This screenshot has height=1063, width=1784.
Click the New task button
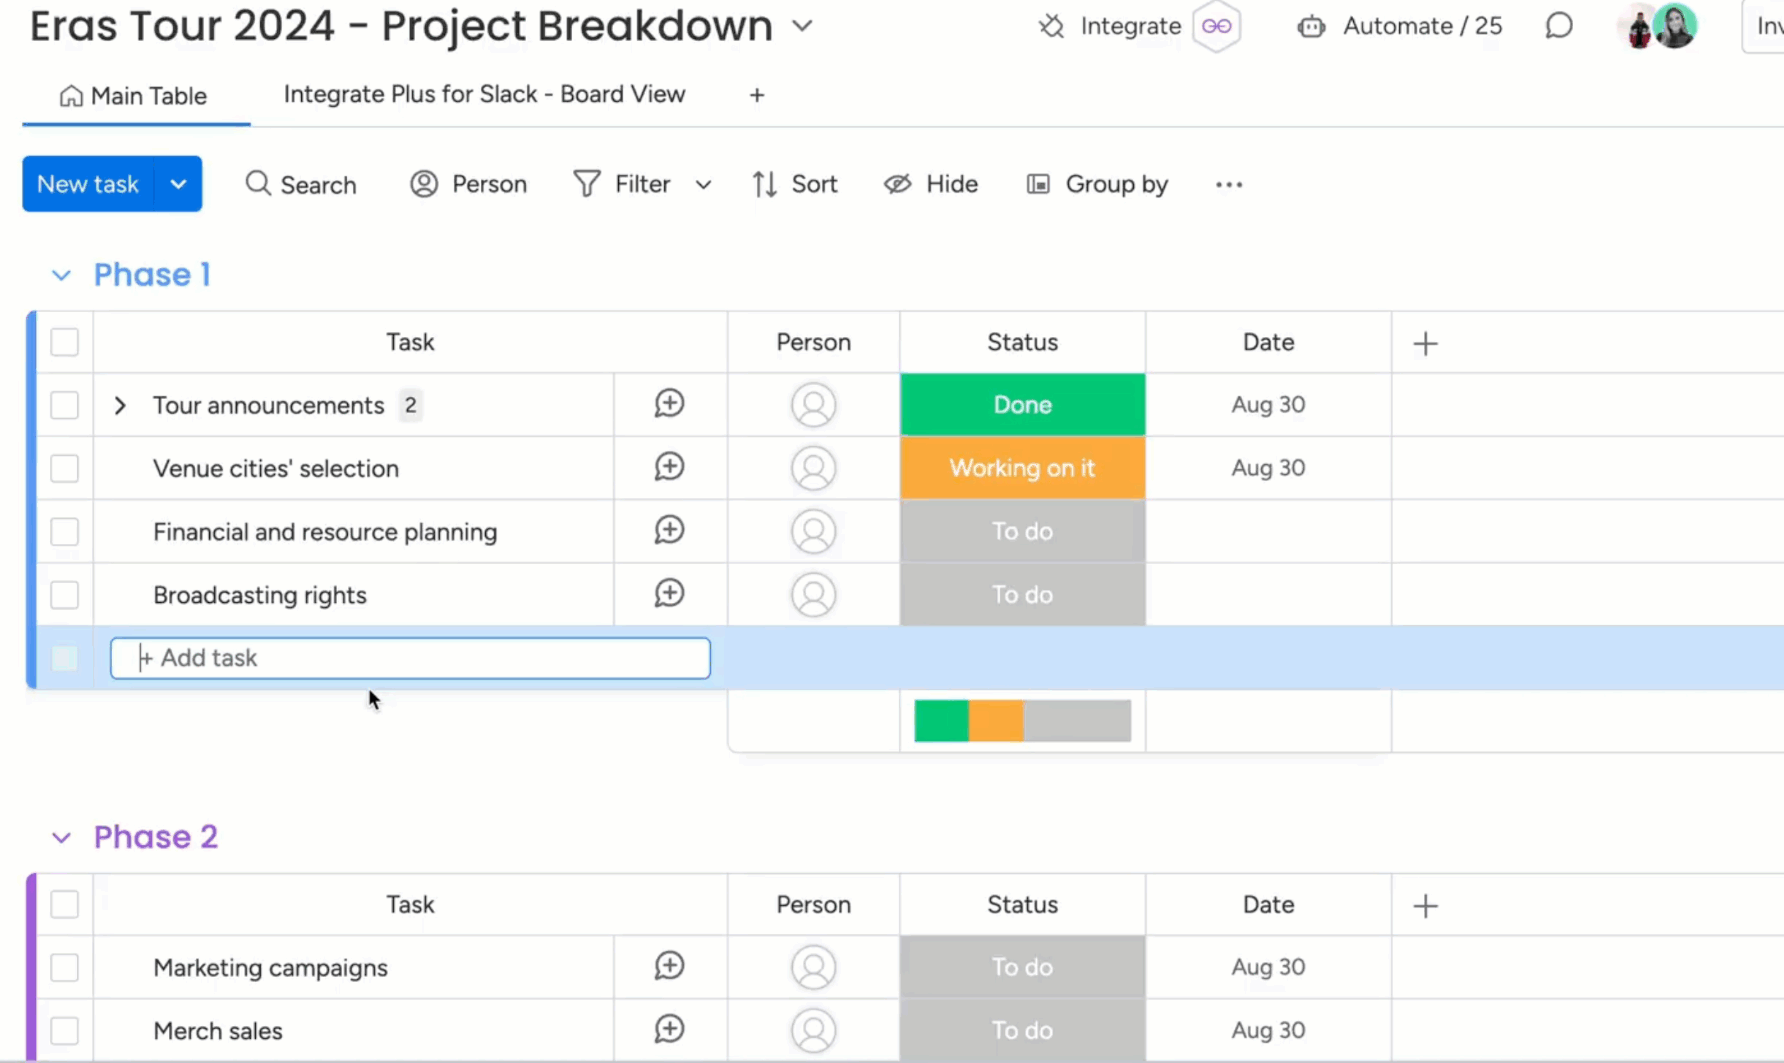coord(88,184)
